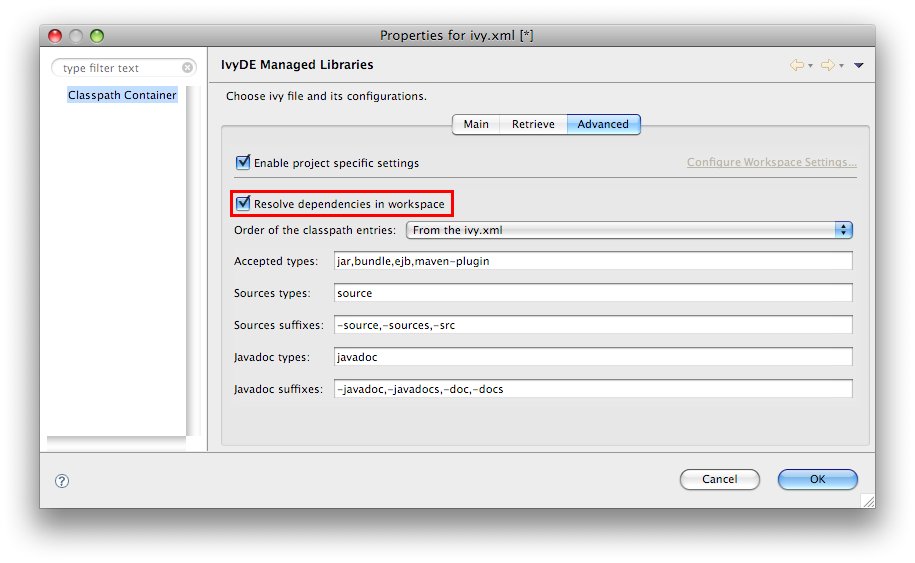Focus the type filter text search box

(x=118, y=68)
